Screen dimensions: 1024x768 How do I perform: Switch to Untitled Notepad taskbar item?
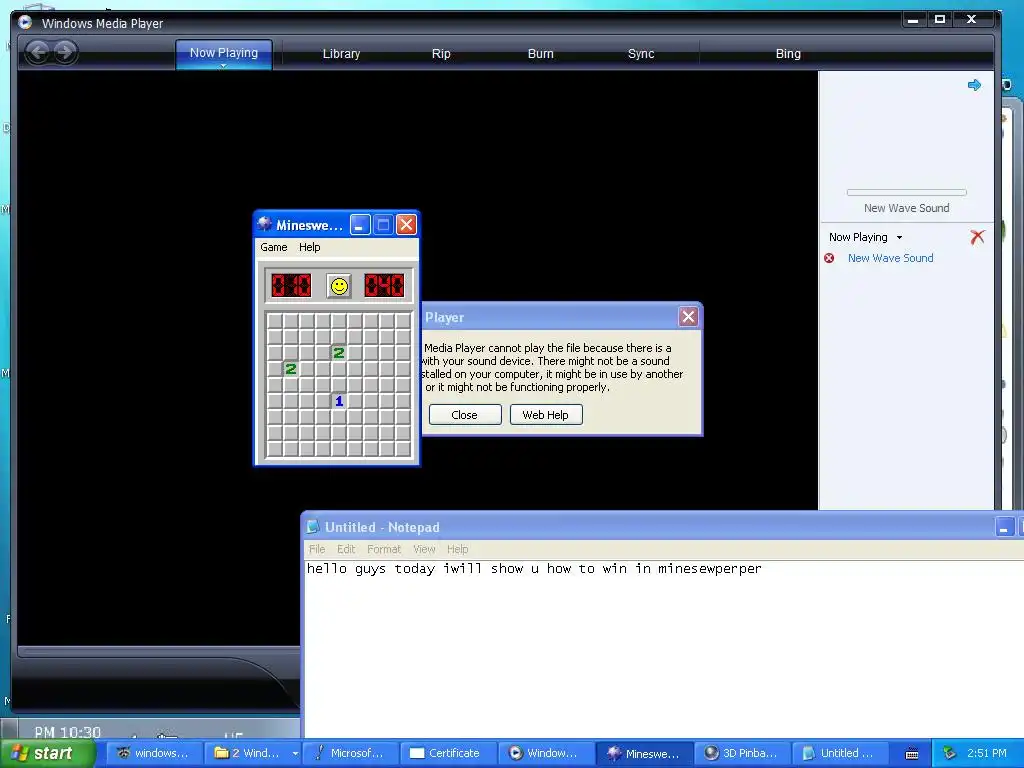click(839, 753)
